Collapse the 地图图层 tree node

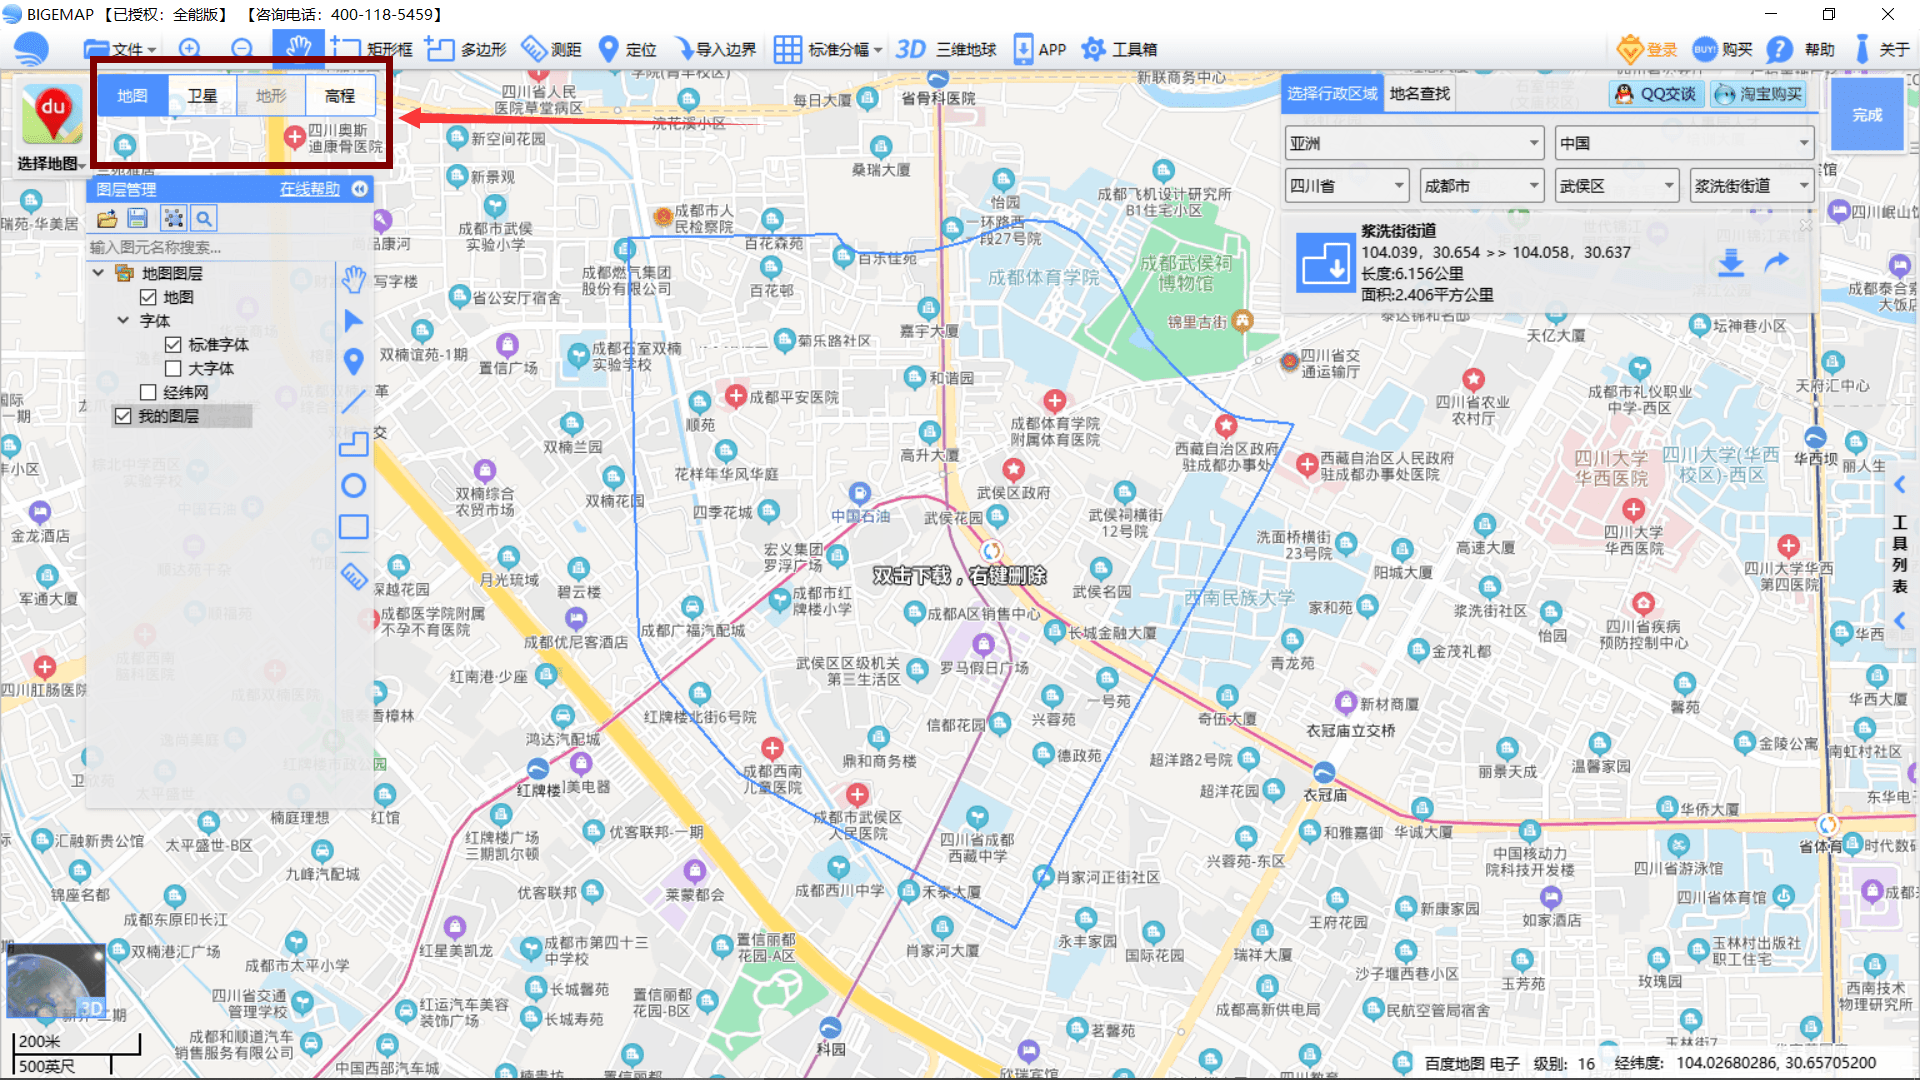(98, 272)
